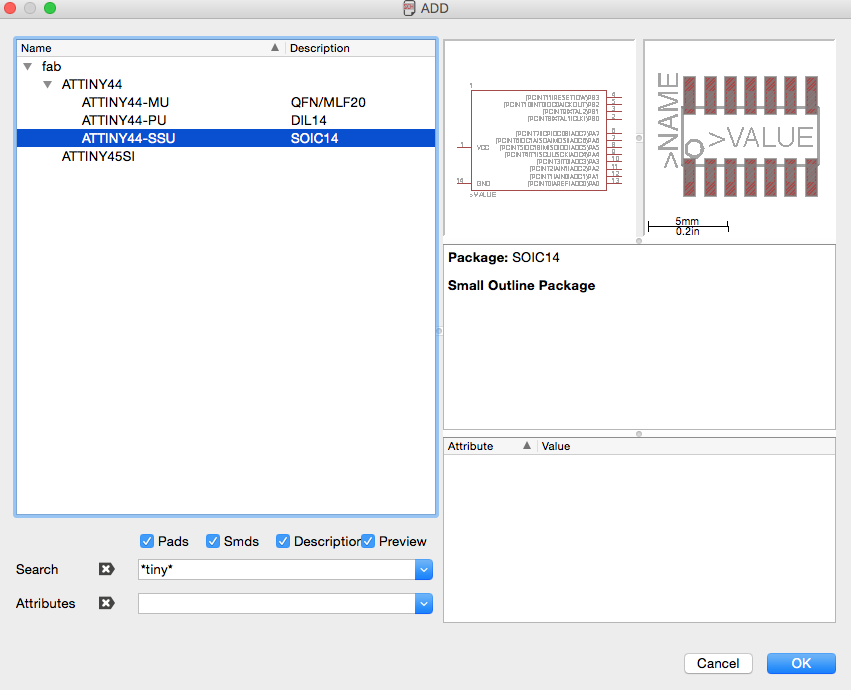This screenshot has width=851, height=690.
Task: Click inside the Search text field
Action: point(277,569)
